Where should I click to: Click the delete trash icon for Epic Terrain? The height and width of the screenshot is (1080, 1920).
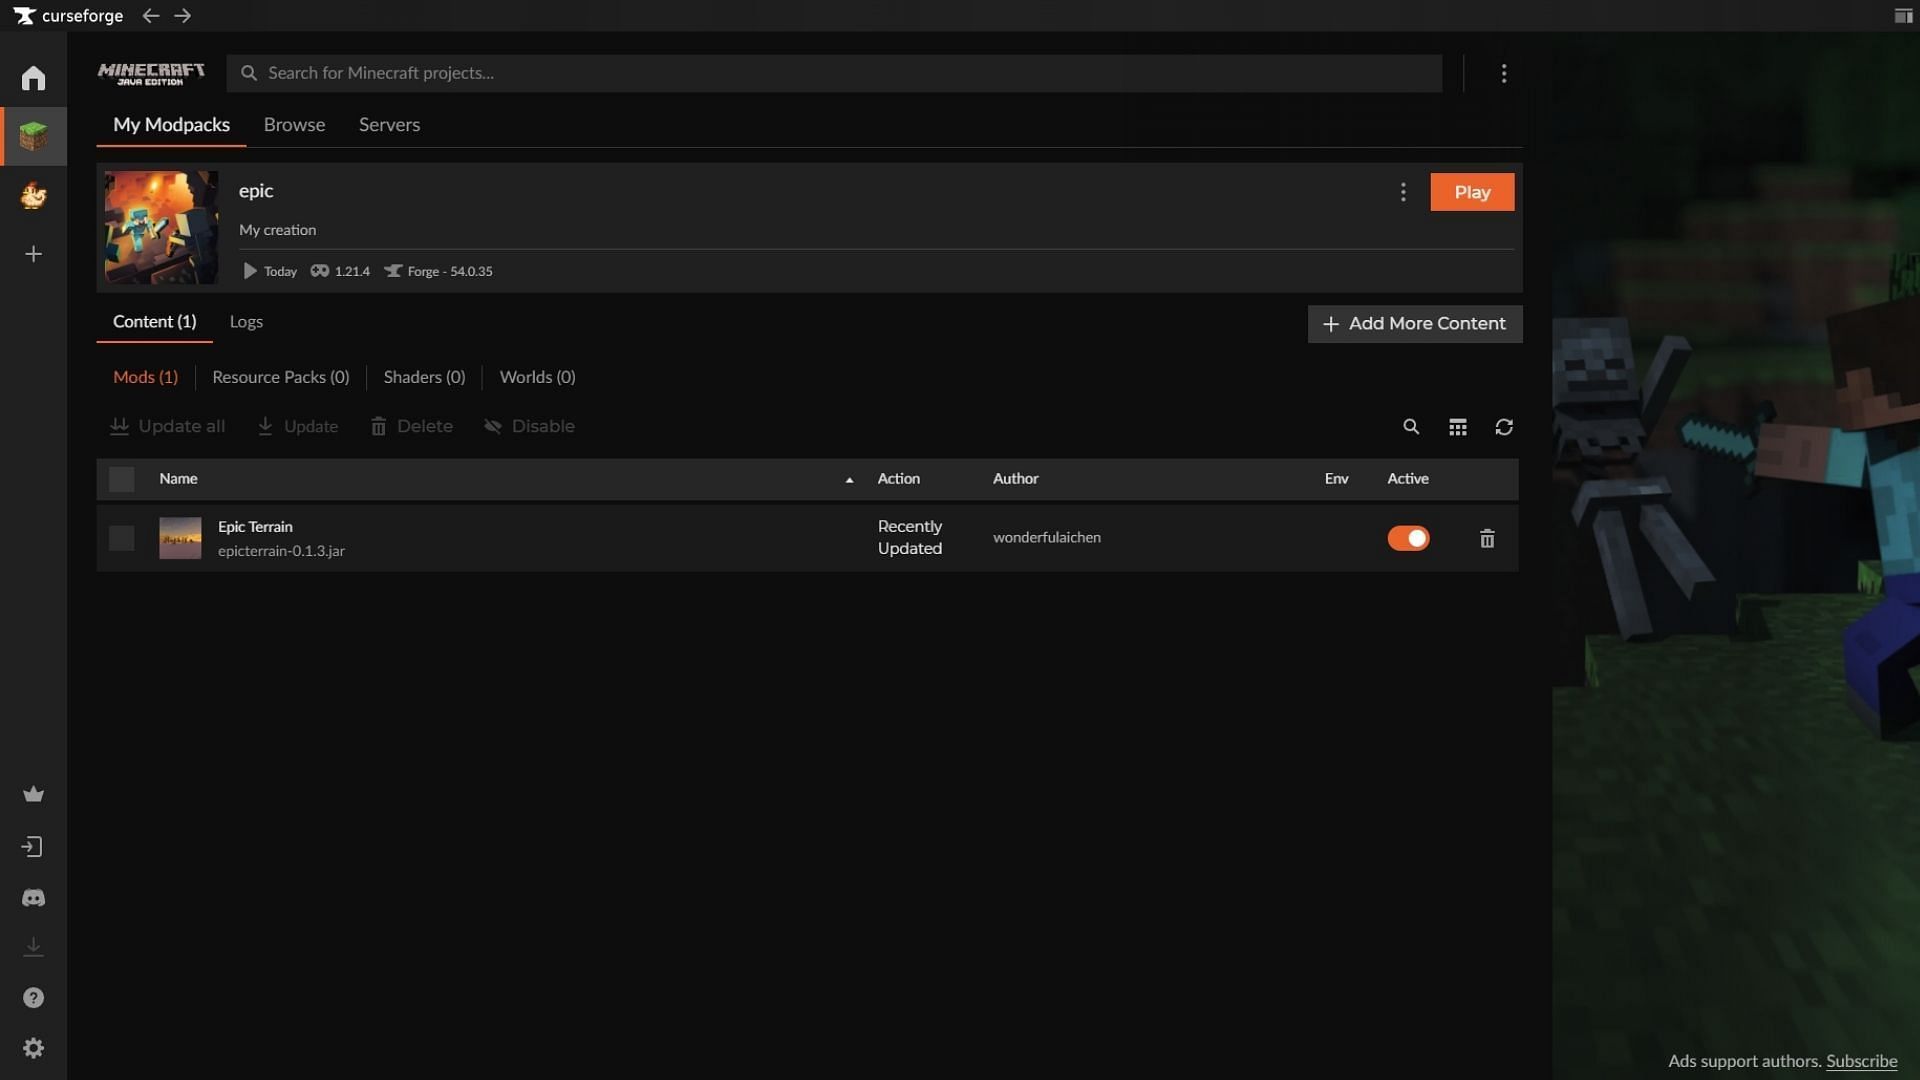coord(1486,538)
